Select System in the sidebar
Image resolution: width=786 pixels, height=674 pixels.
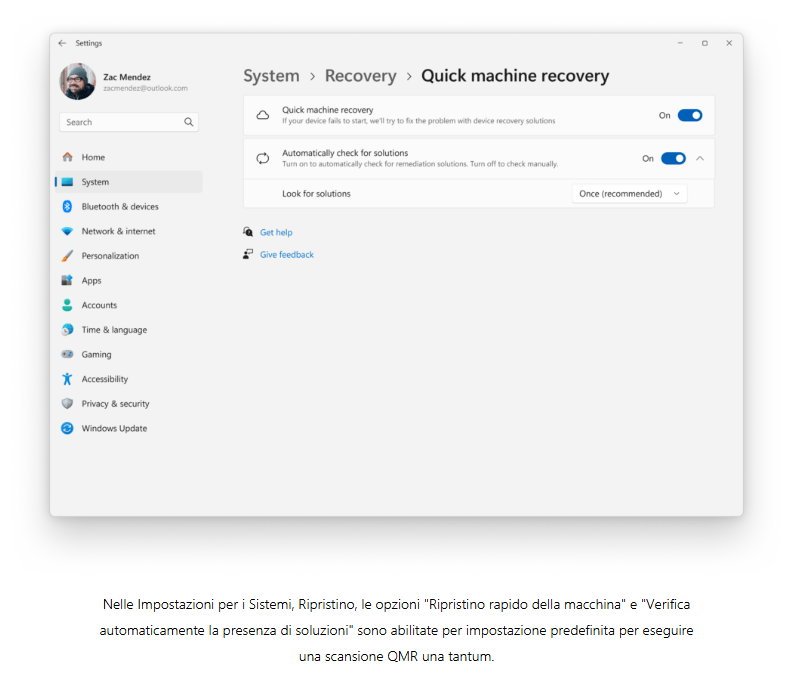[x=128, y=182]
